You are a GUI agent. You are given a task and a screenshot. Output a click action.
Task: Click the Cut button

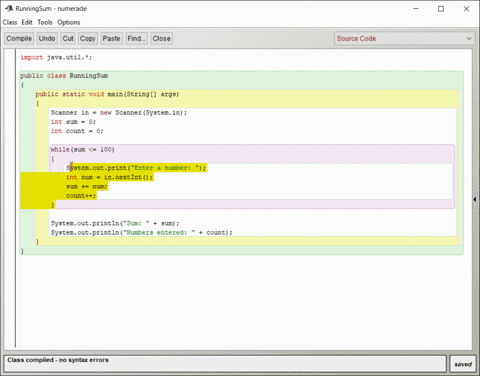pos(68,38)
